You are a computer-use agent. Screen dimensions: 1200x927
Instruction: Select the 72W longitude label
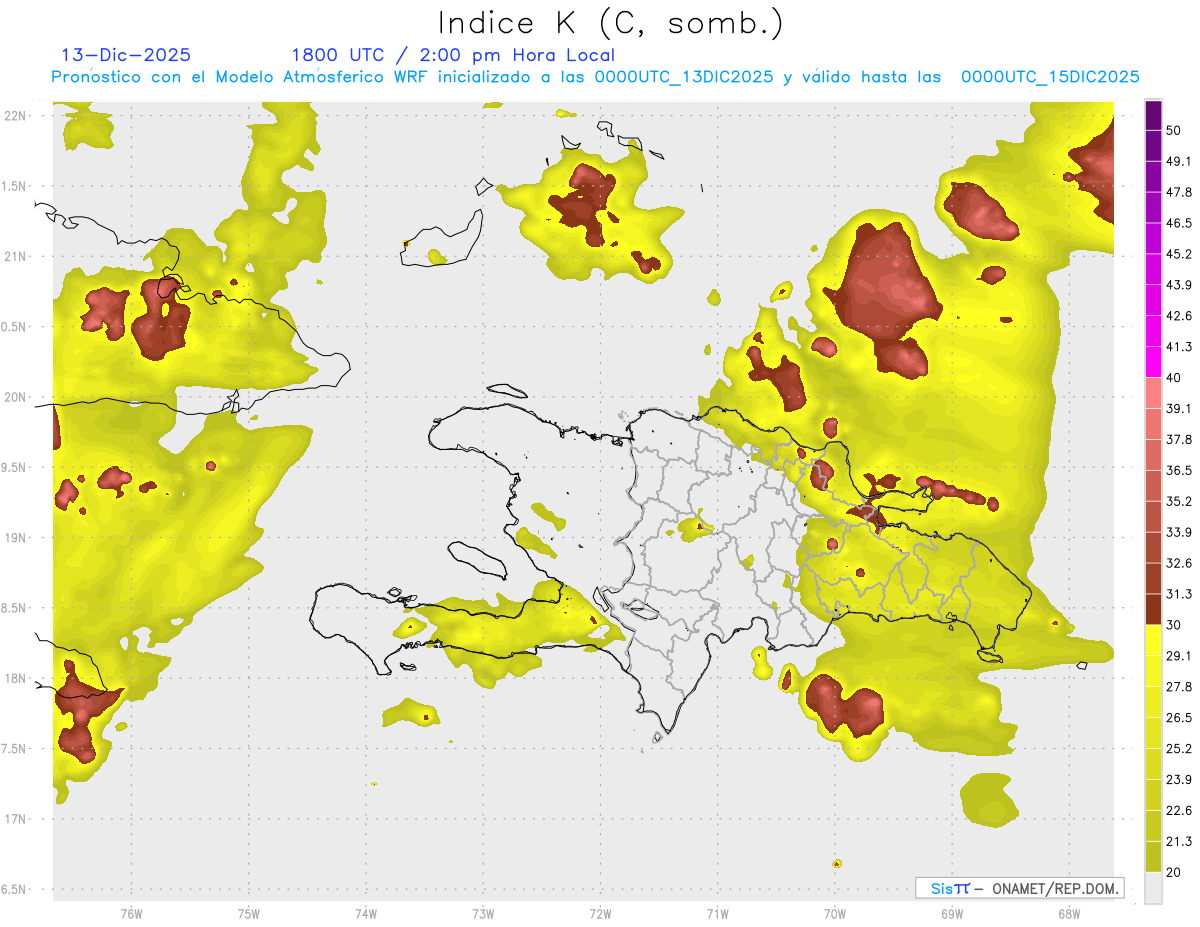(x=600, y=913)
